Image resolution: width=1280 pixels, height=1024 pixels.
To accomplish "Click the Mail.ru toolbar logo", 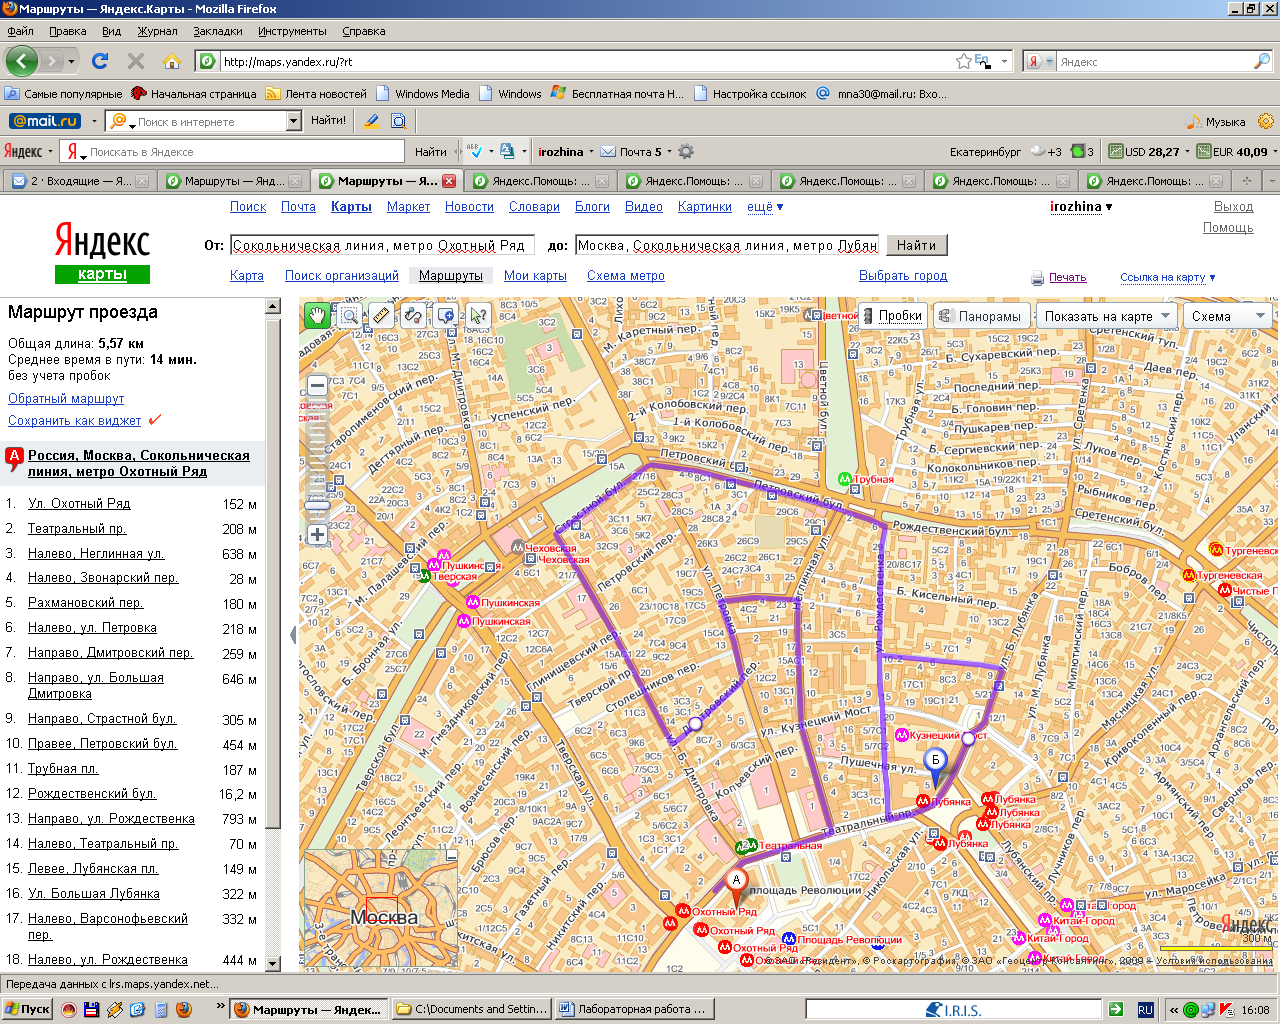I will tap(45, 121).
